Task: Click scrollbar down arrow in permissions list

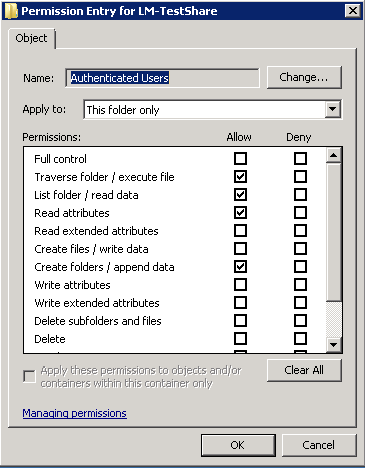Action: [333, 344]
